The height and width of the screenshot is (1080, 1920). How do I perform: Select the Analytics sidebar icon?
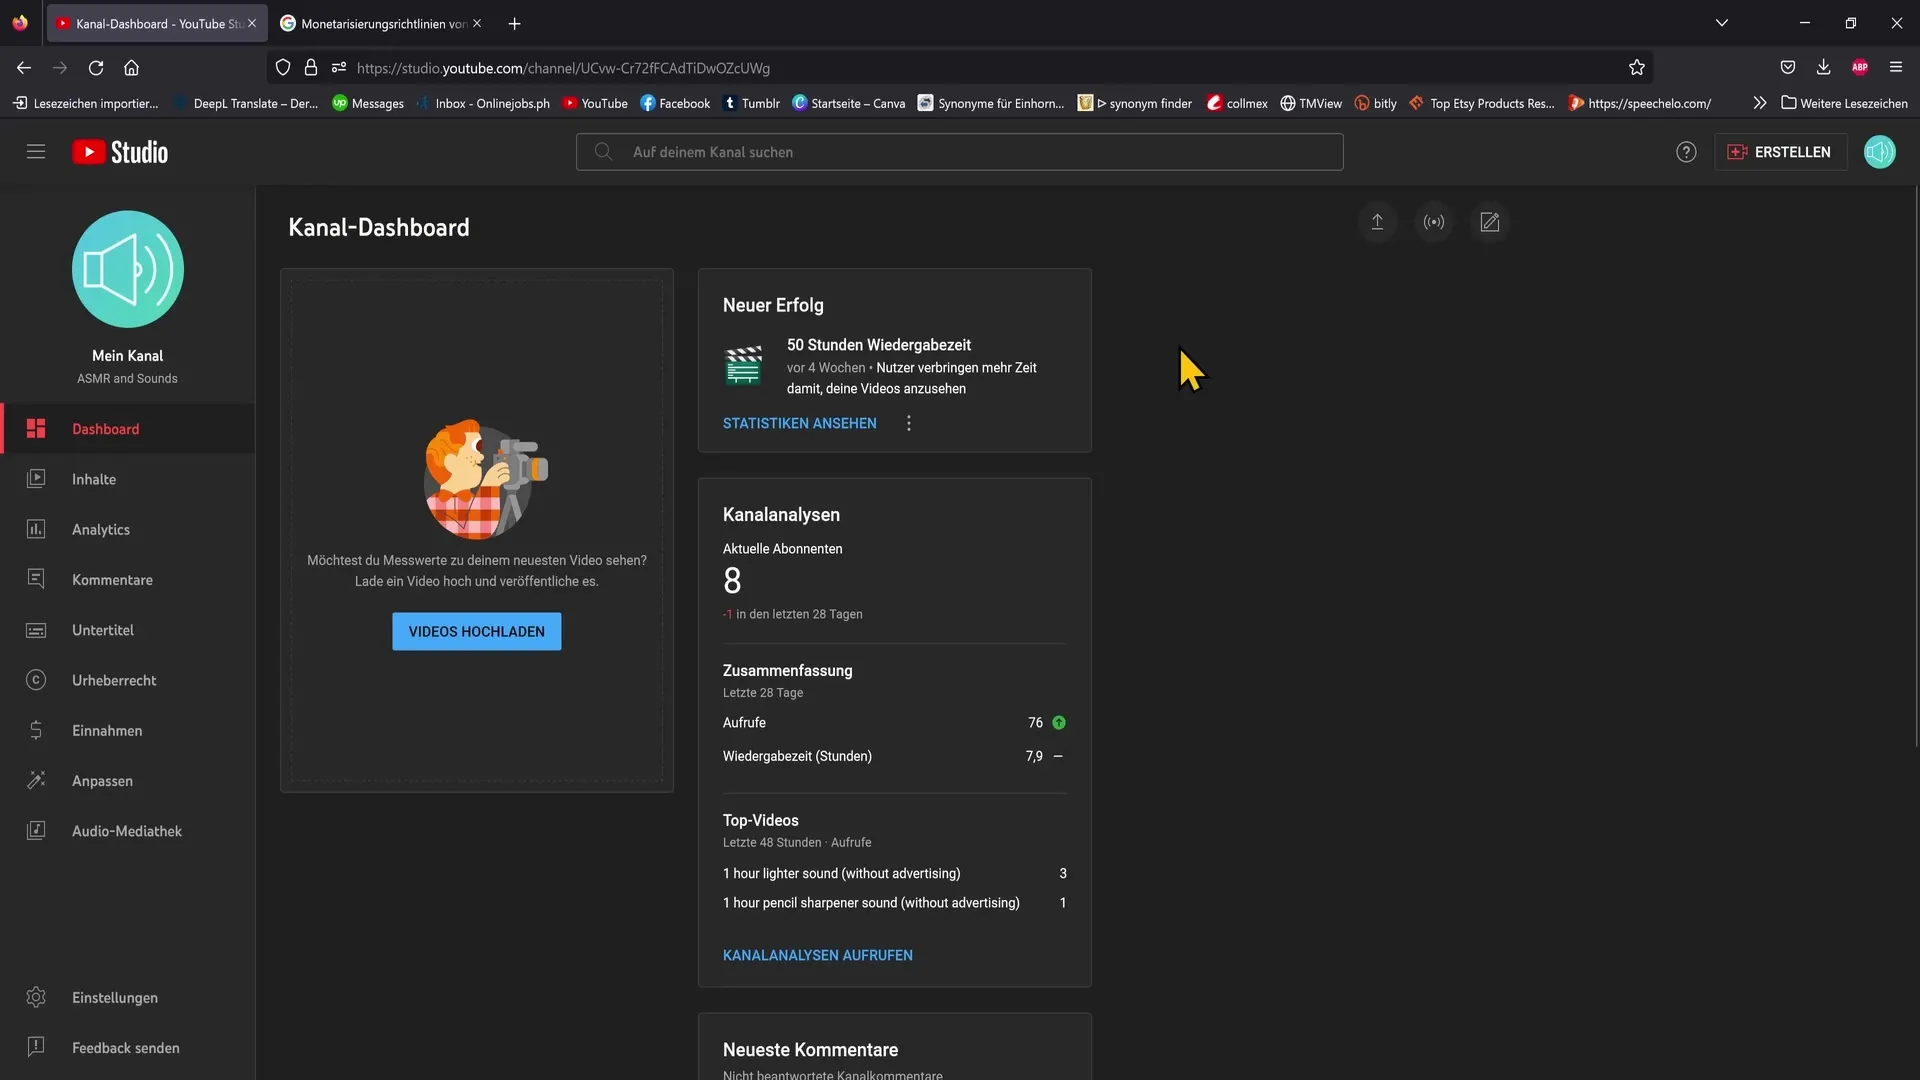coord(36,529)
